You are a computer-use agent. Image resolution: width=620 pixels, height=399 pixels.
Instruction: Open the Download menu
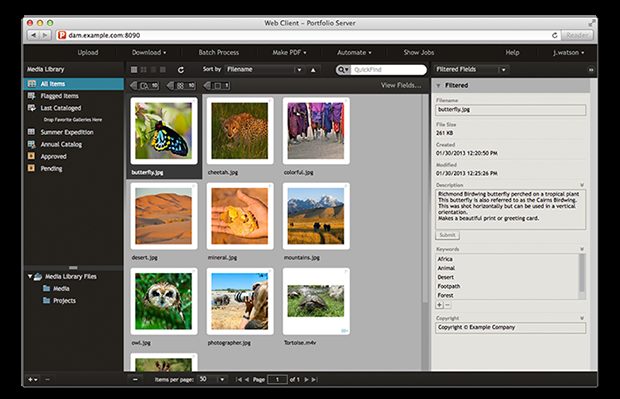pos(149,53)
